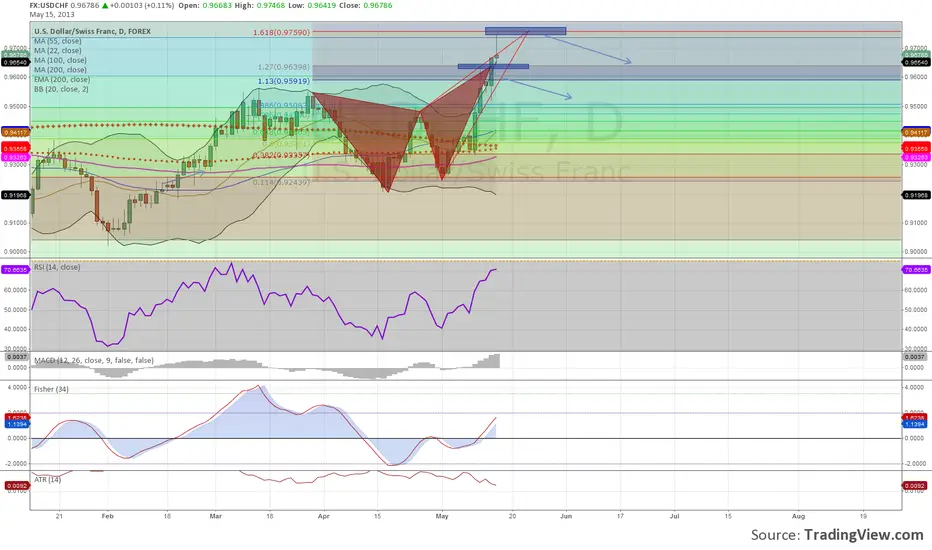This screenshot has height=550, width=932.
Task: Click the May 15, 2013 date label
Action: pyautogui.click(x=52, y=14)
